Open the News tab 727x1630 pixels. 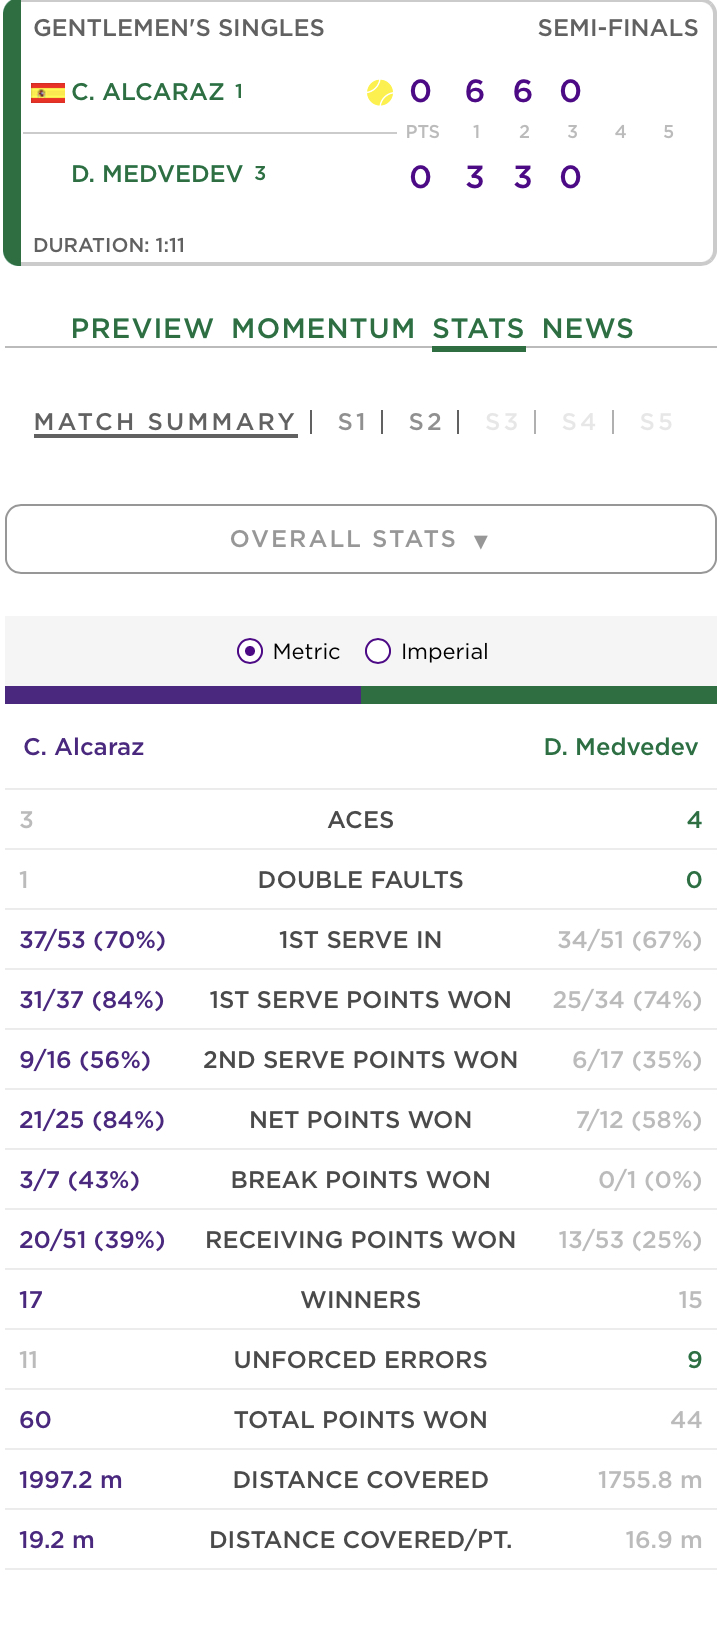point(588,328)
